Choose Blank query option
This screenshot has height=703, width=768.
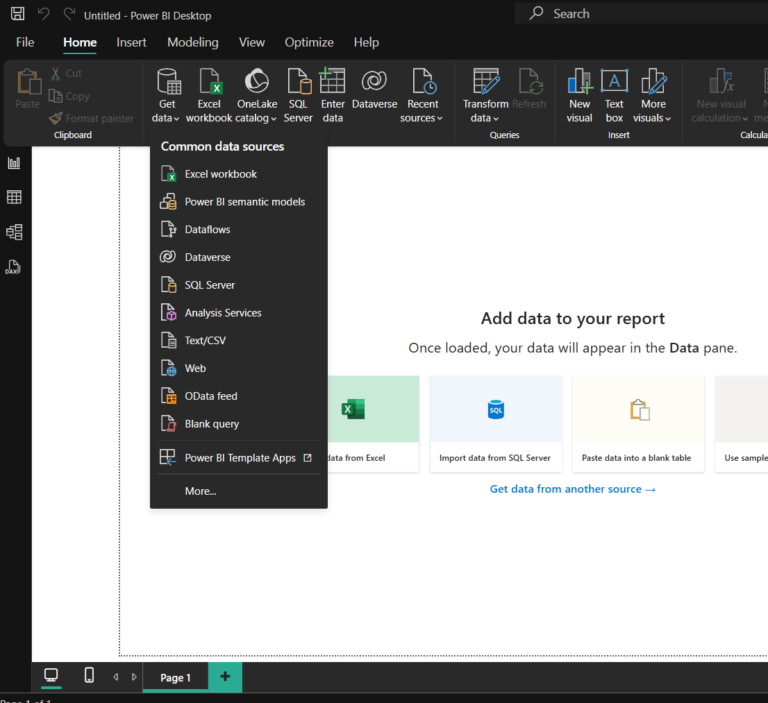tap(239, 424)
